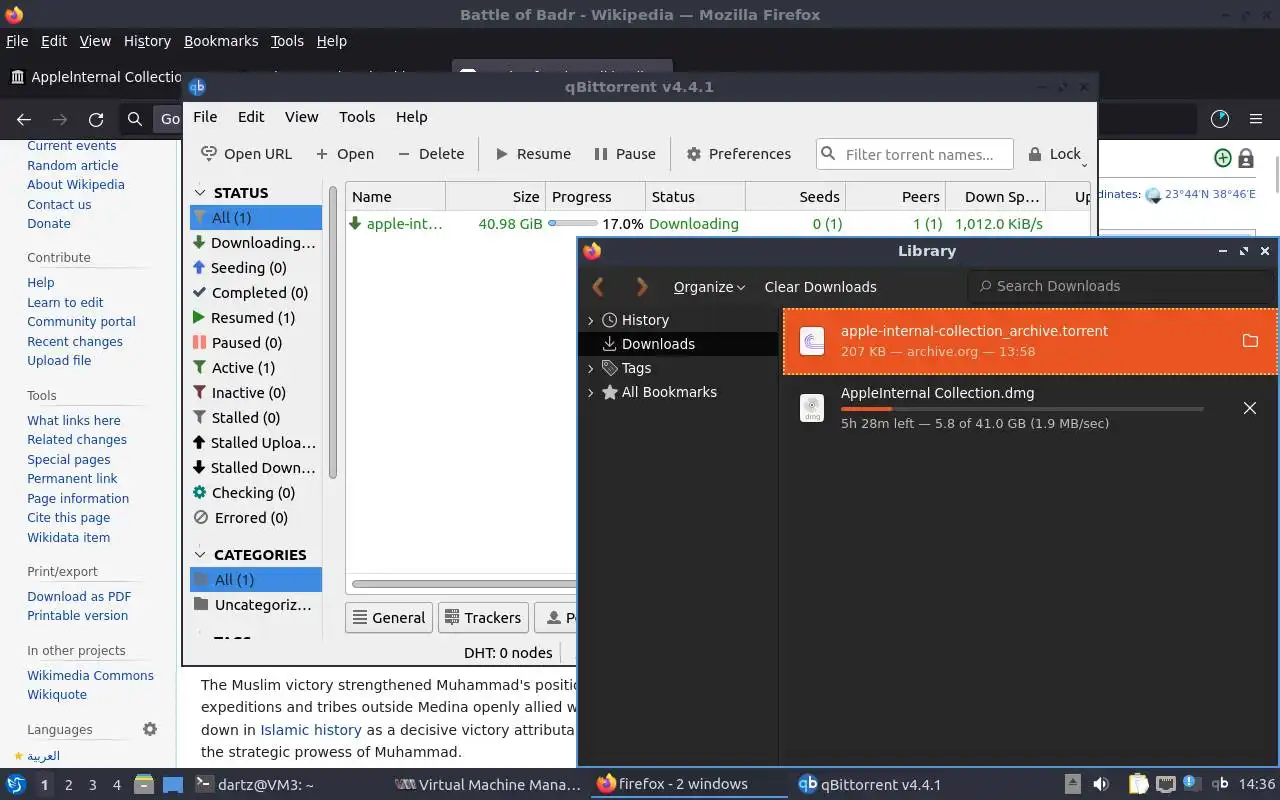Select Seeding (0) status filter
The height and width of the screenshot is (800, 1280).
[256, 268]
